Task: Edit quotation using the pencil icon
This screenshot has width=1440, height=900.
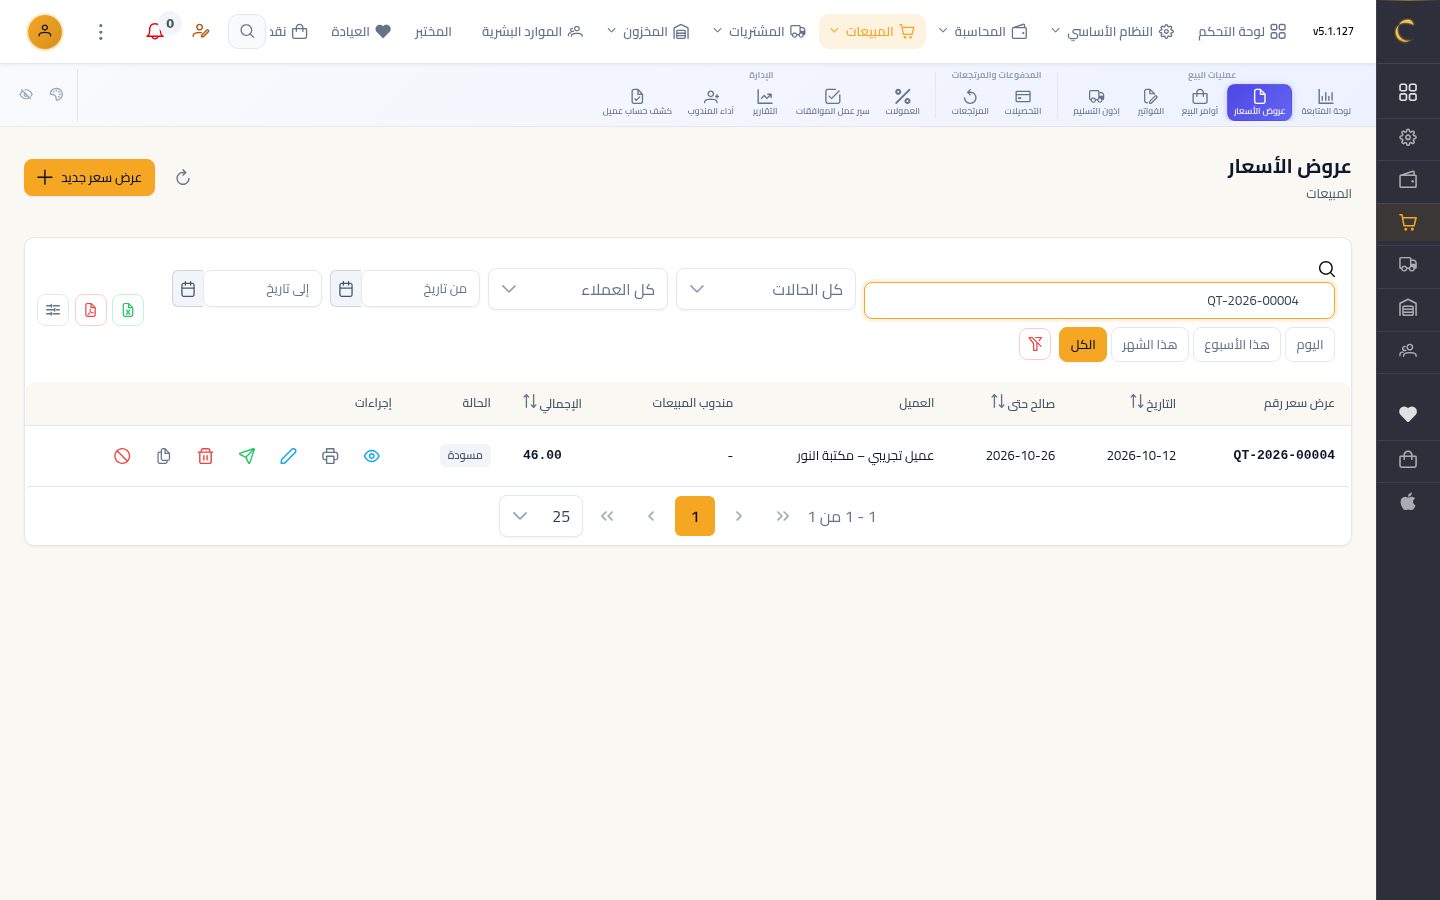Action: [x=288, y=456]
